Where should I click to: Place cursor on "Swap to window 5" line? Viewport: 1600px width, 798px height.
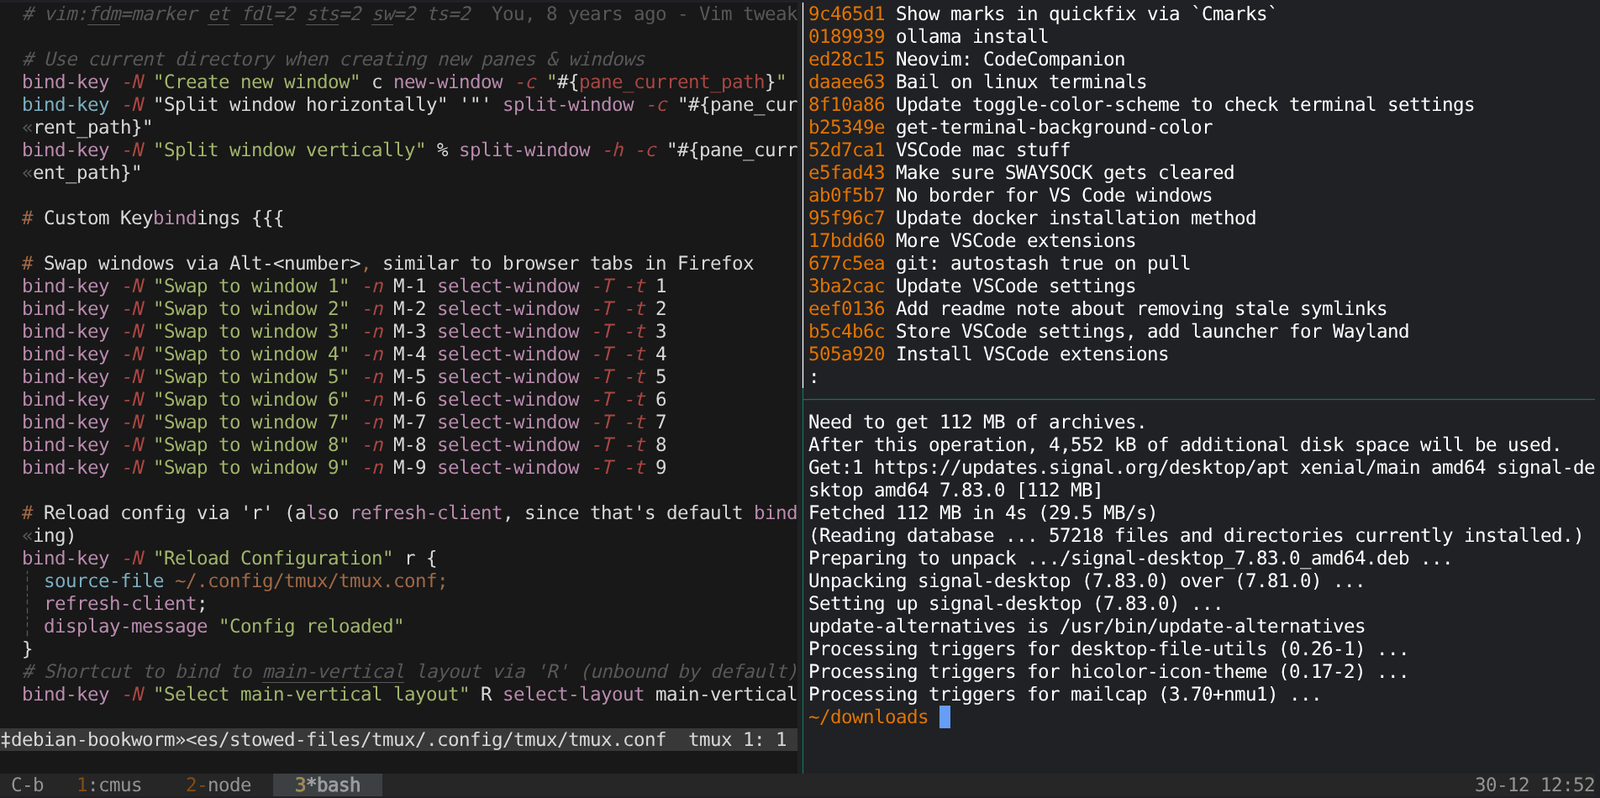point(250,377)
